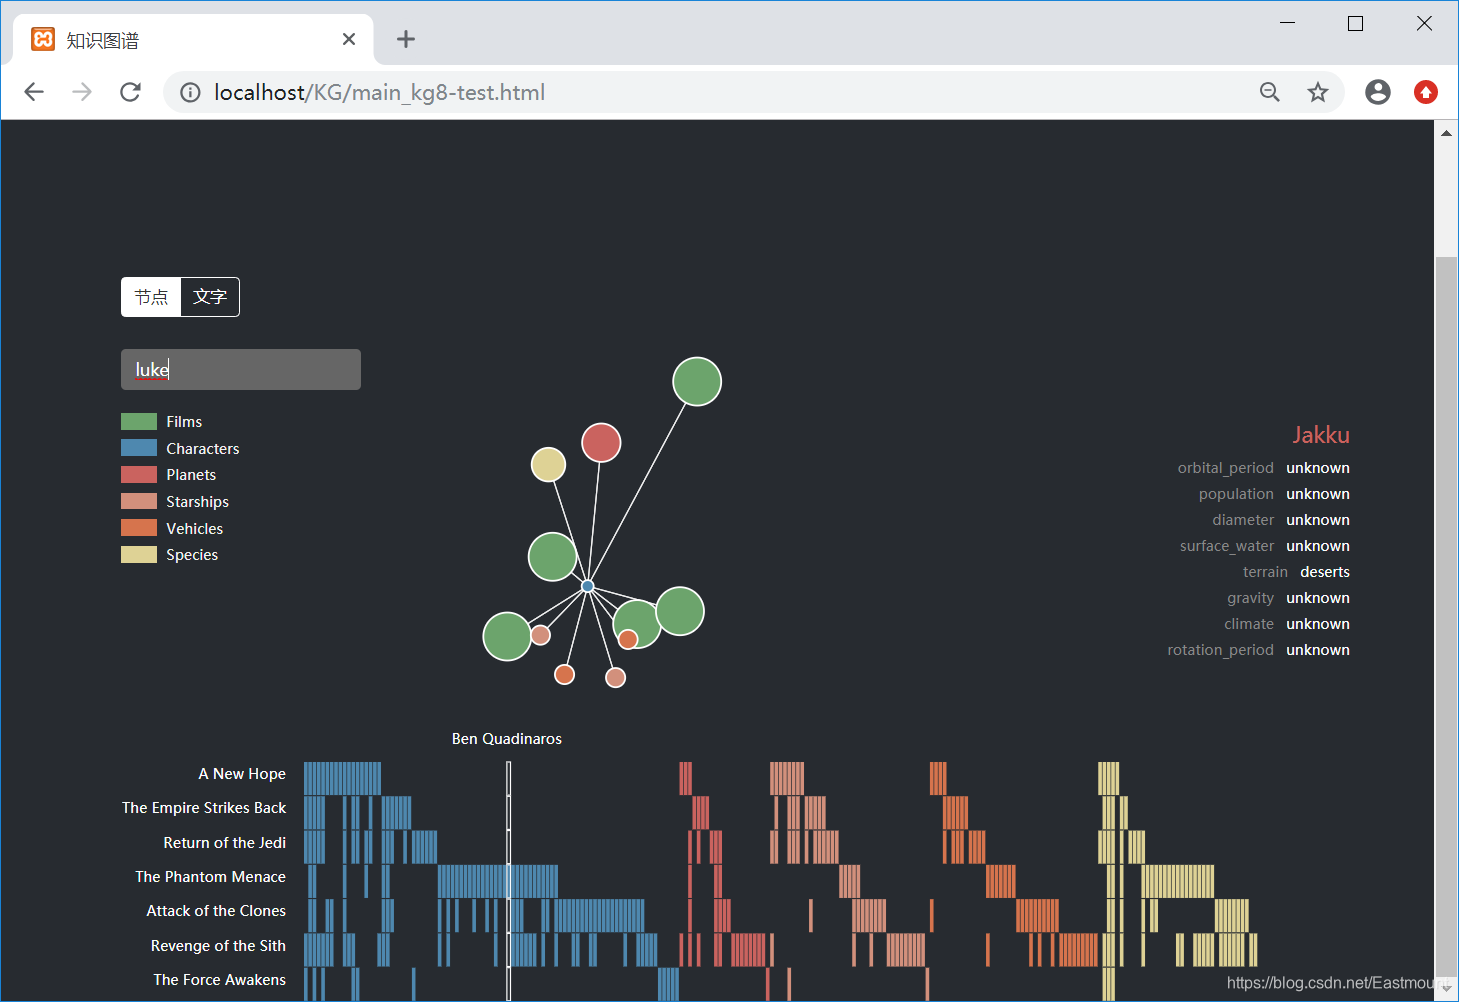Click the browser forward arrow

(82, 92)
